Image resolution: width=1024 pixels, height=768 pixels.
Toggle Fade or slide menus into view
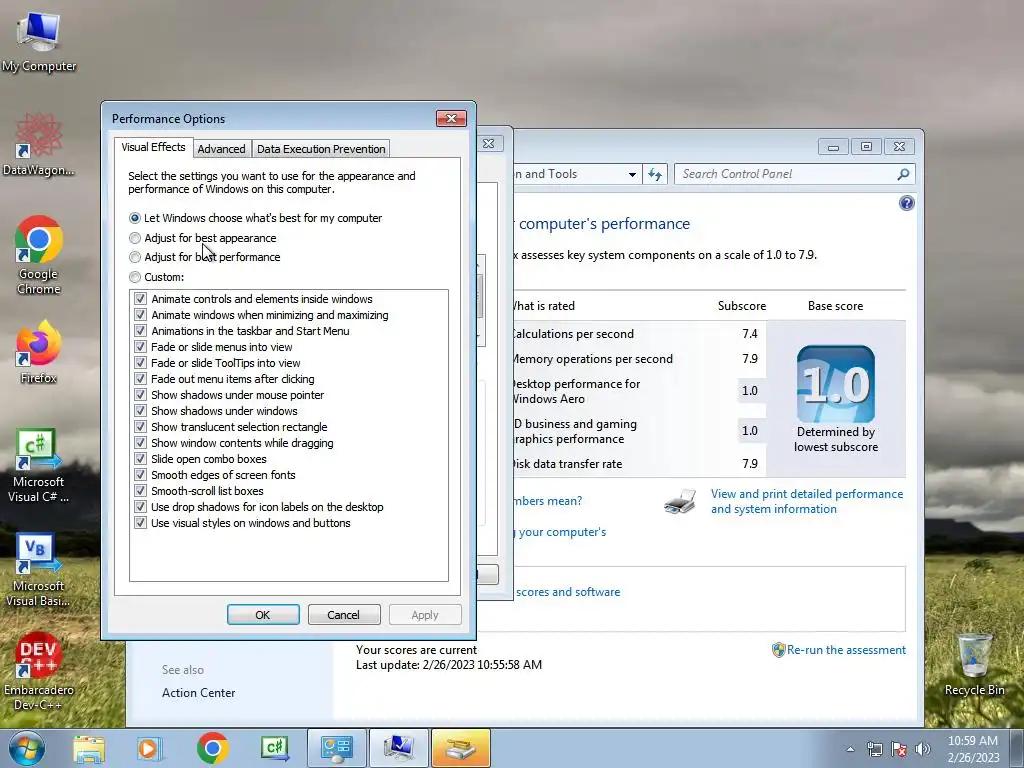click(140, 347)
